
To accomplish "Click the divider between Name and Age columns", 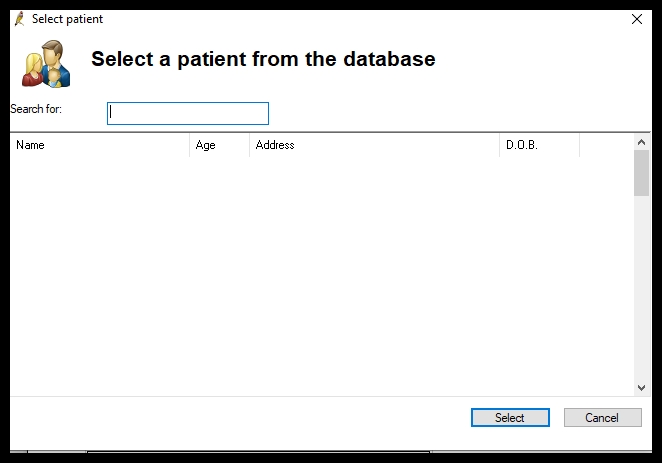I will 189,145.
